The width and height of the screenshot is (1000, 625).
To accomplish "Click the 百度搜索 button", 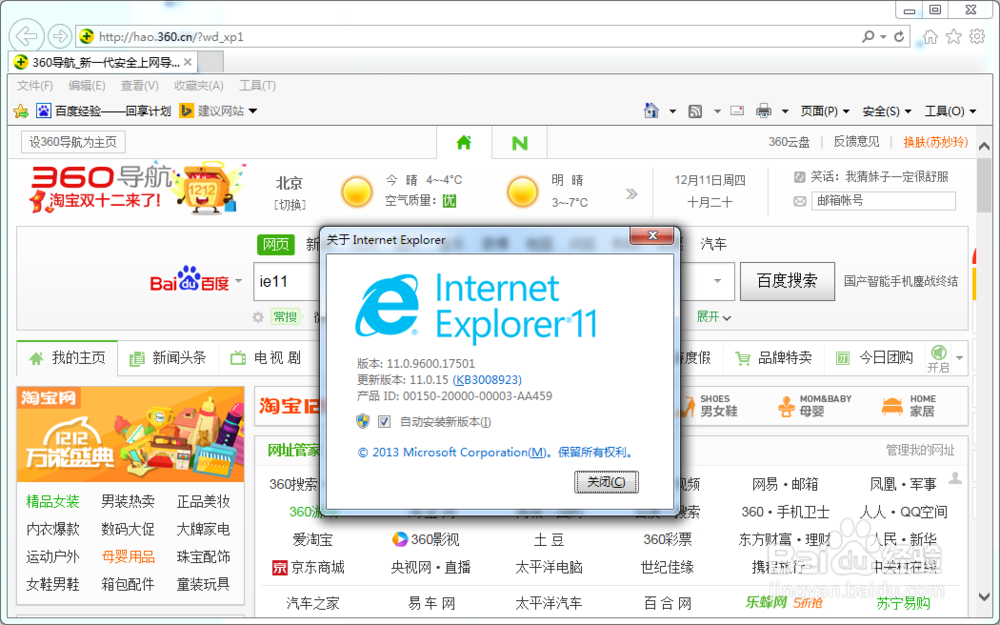I will point(787,281).
